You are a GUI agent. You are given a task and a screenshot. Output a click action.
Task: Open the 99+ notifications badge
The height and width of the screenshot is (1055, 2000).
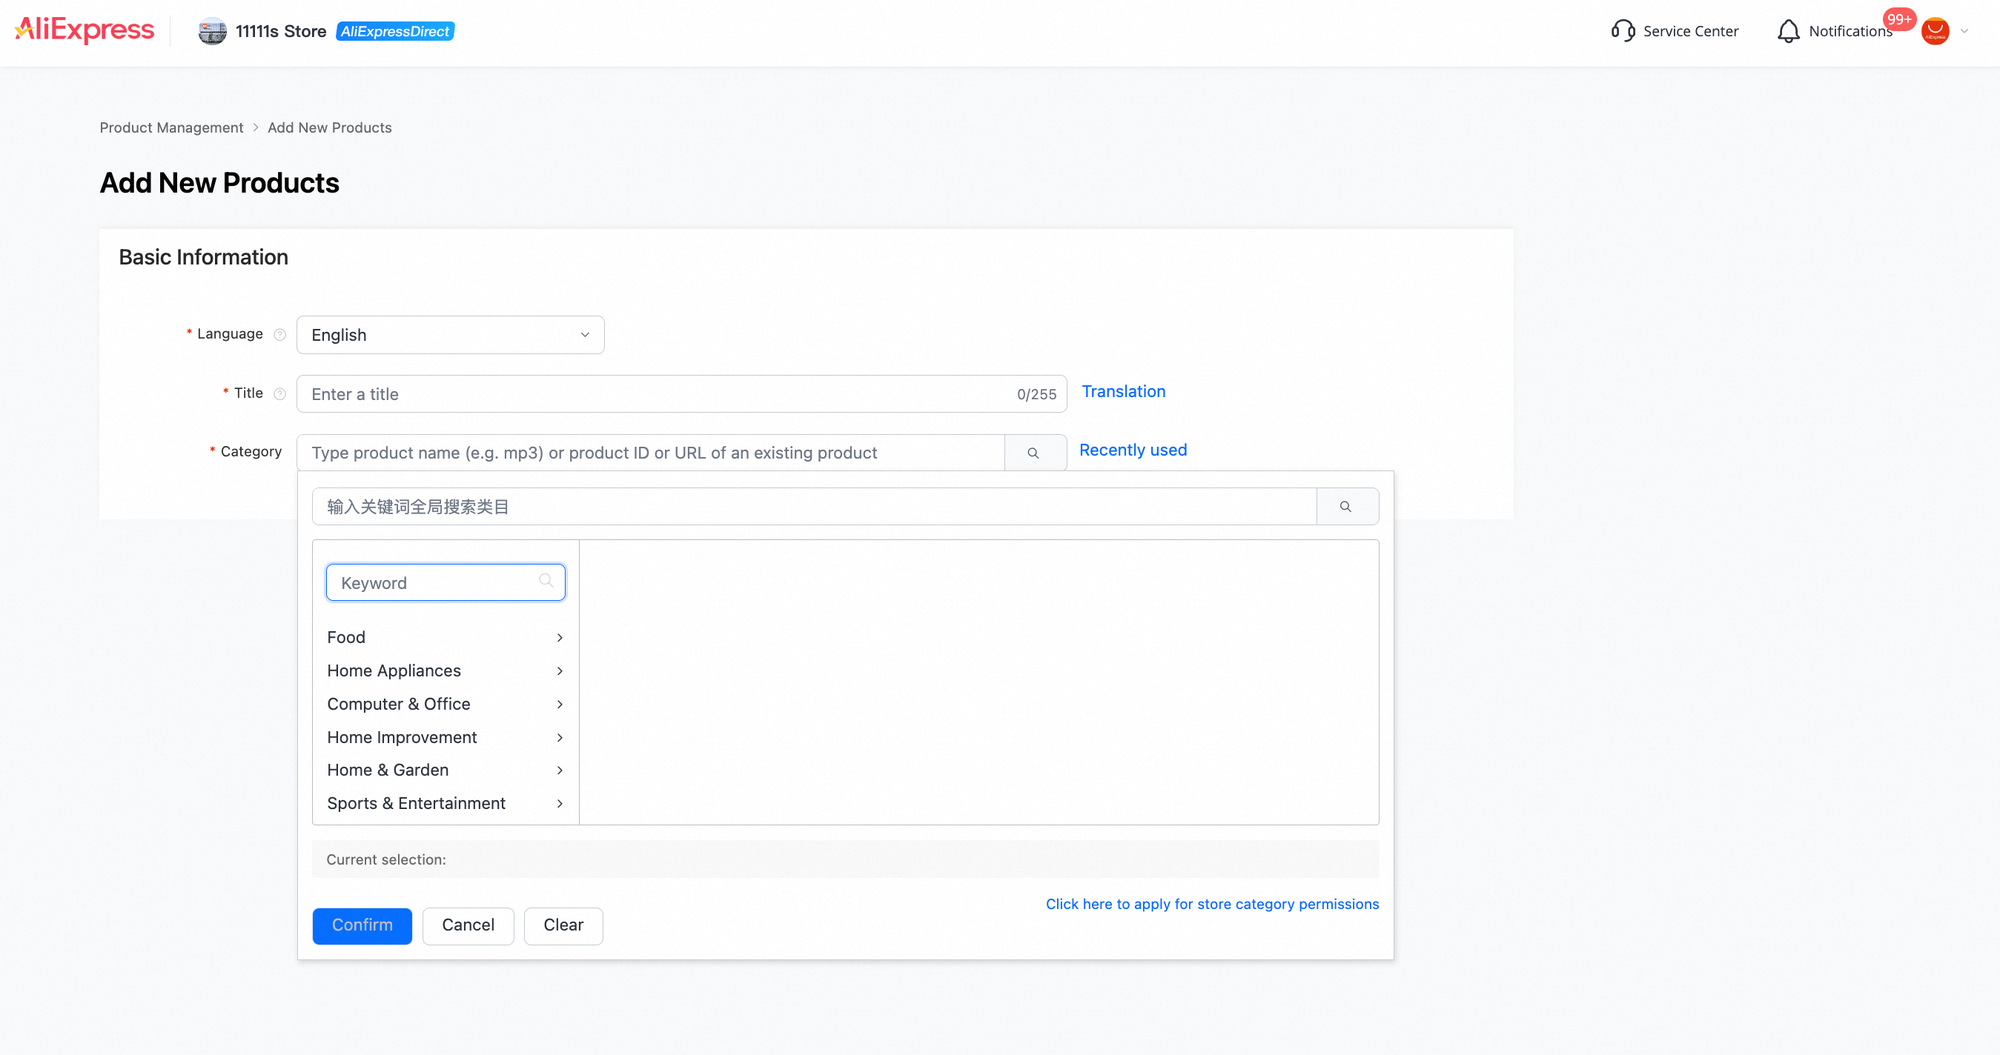click(x=1899, y=19)
